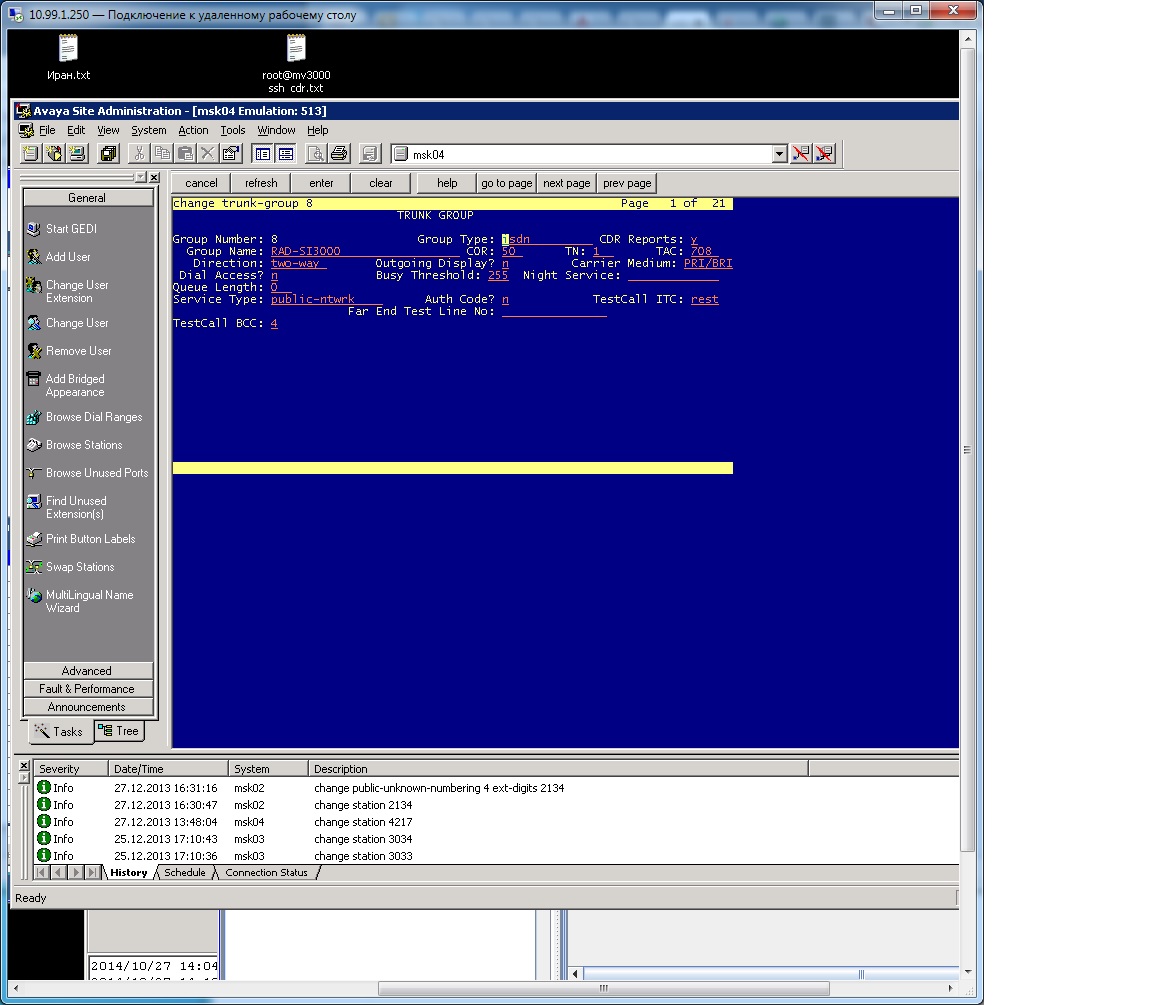Click the horizontal scrollbar of the remote desktop
Screen dimensions: 1152x1005
[x=603, y=988]
